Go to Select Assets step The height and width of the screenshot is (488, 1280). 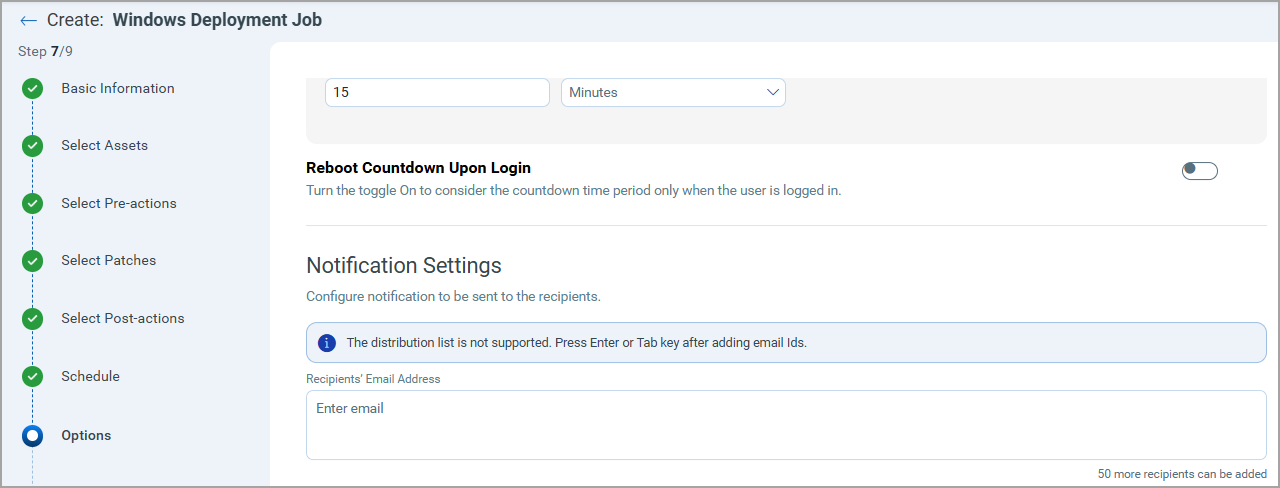104,146
